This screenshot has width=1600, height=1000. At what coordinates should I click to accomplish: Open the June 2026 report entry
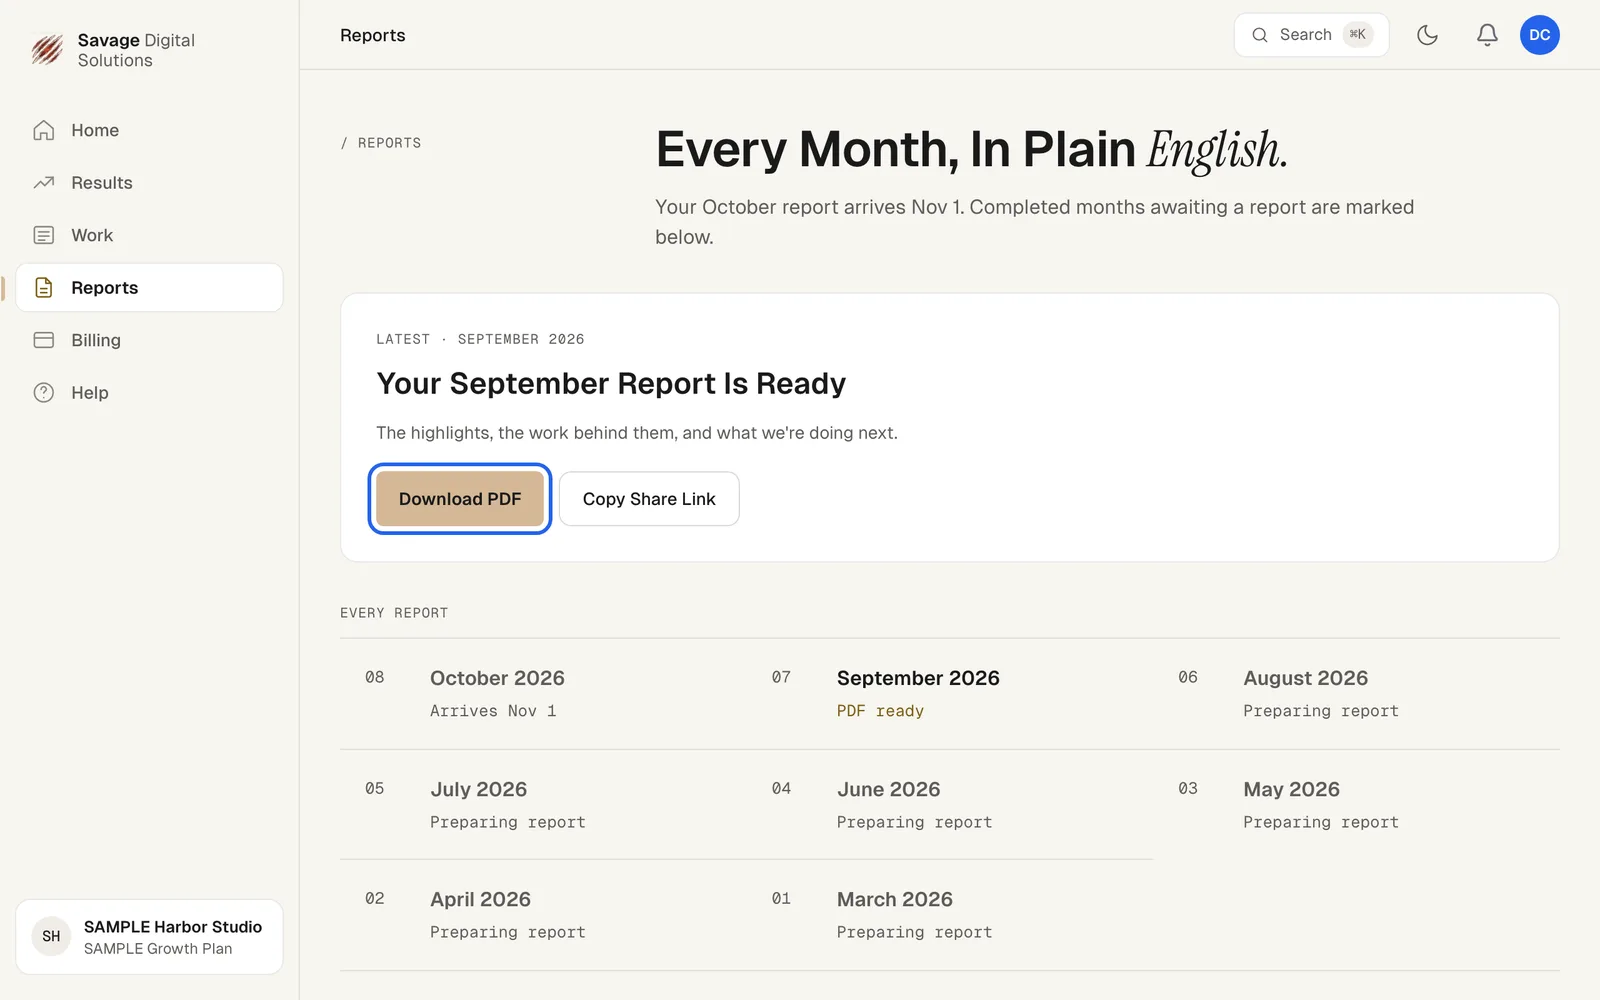[x=950, y=805]
